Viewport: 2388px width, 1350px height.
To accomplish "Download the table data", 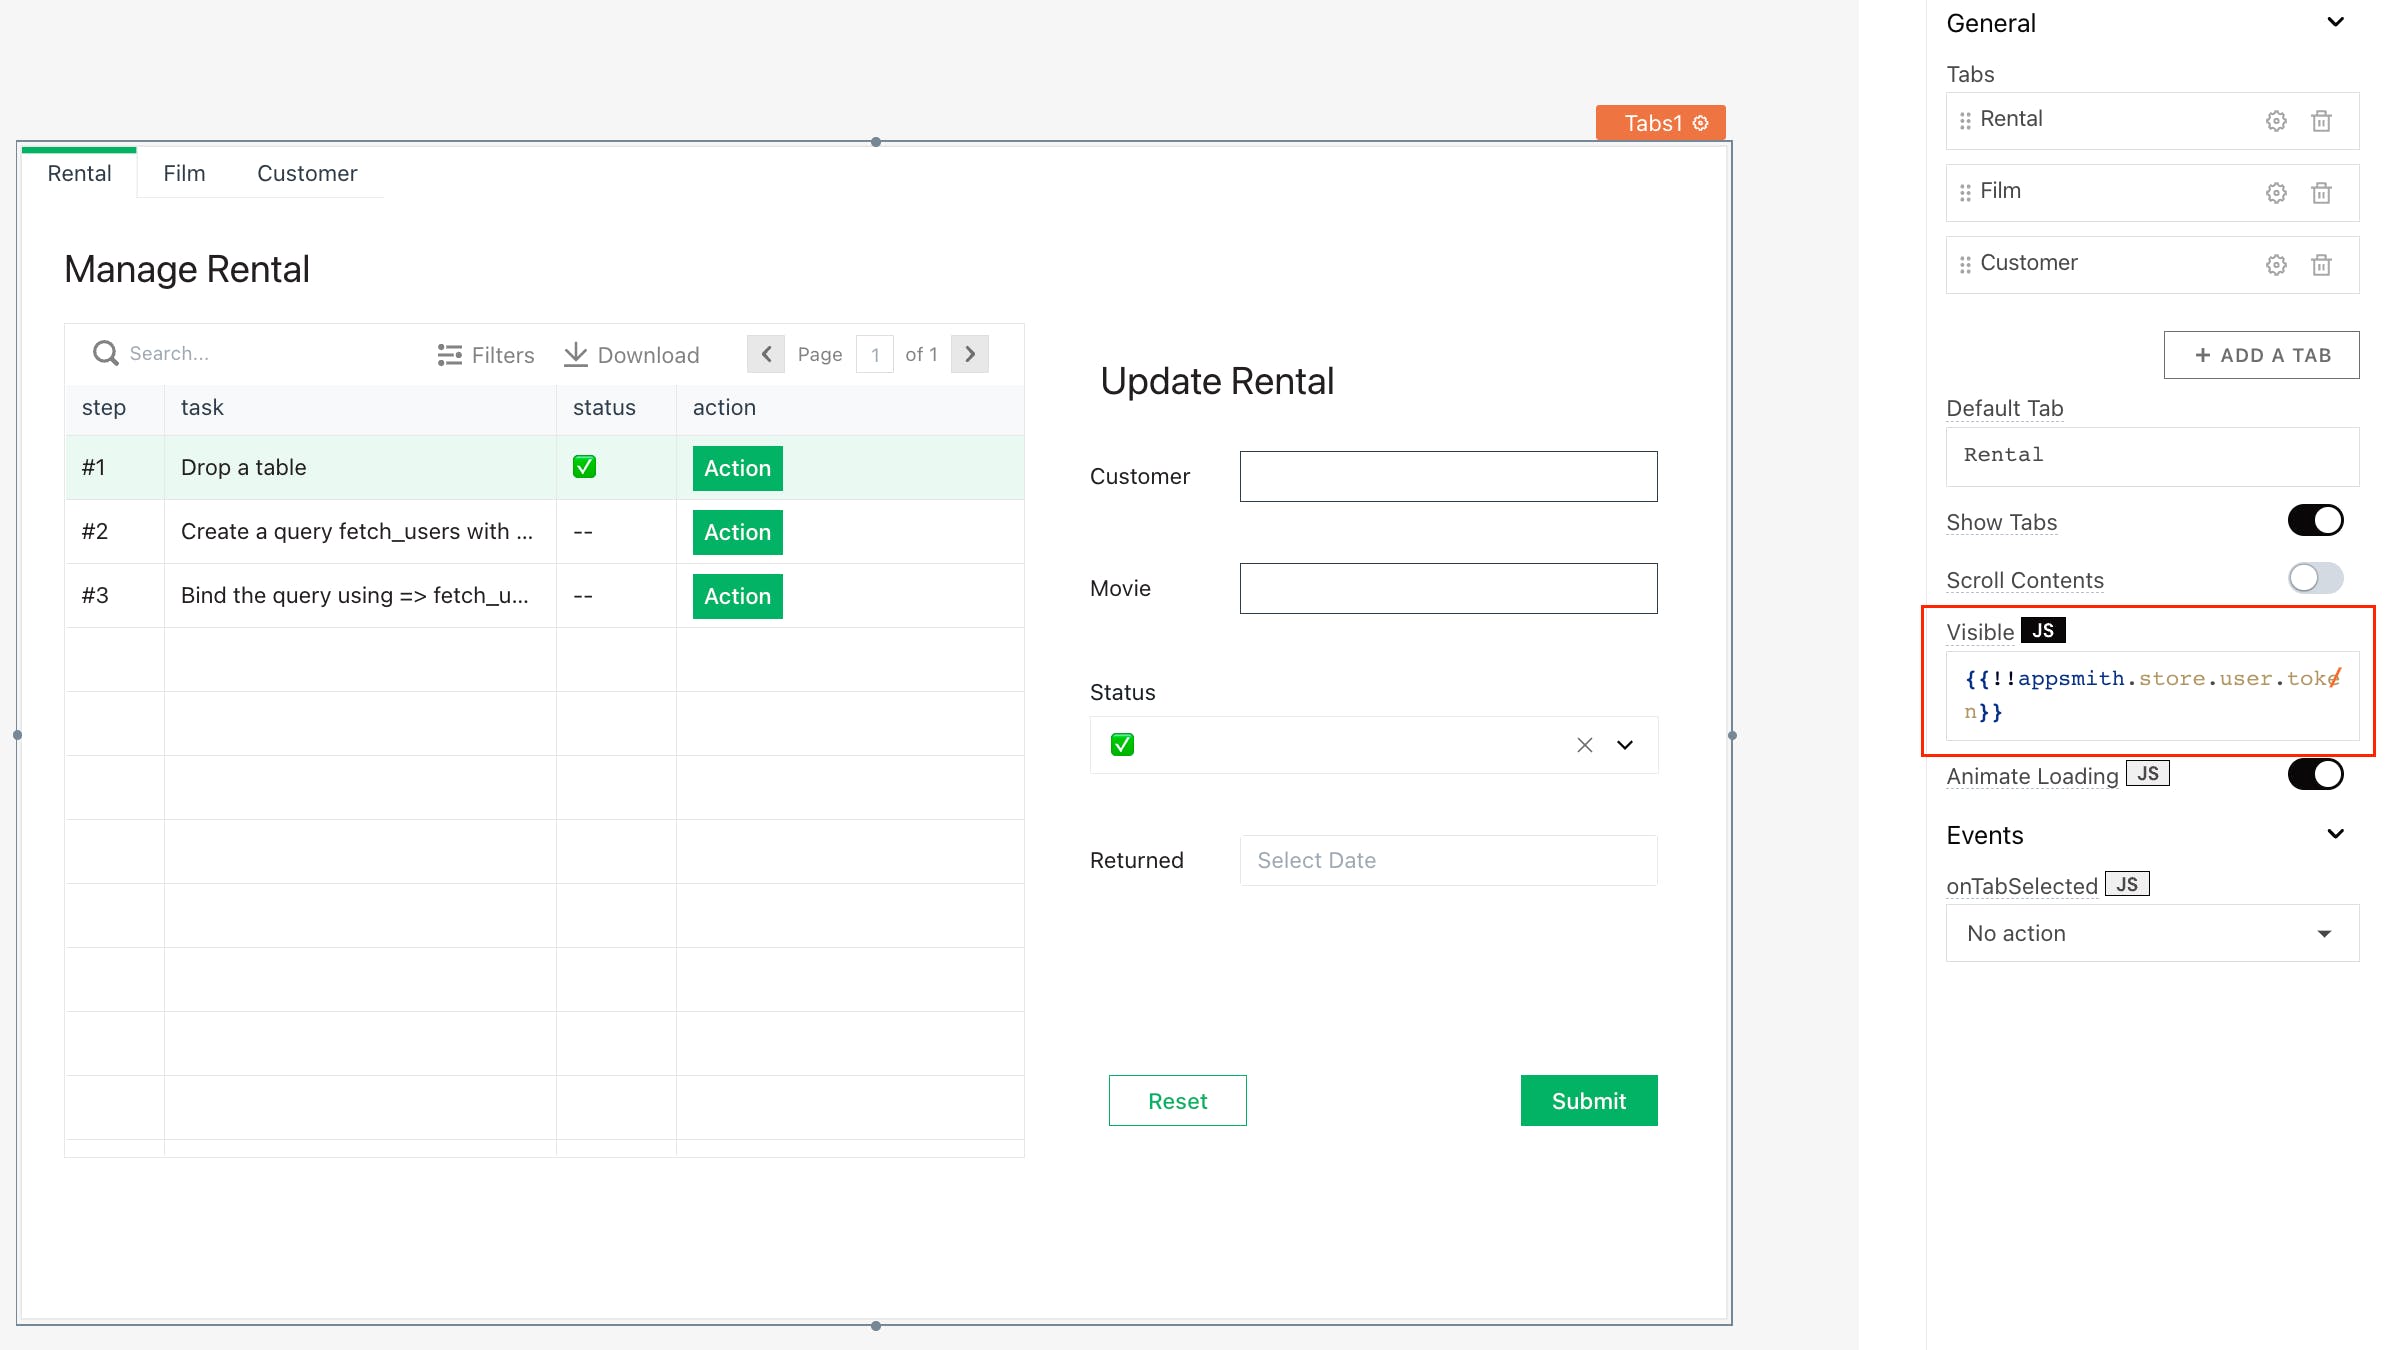I will pos(631,355).
